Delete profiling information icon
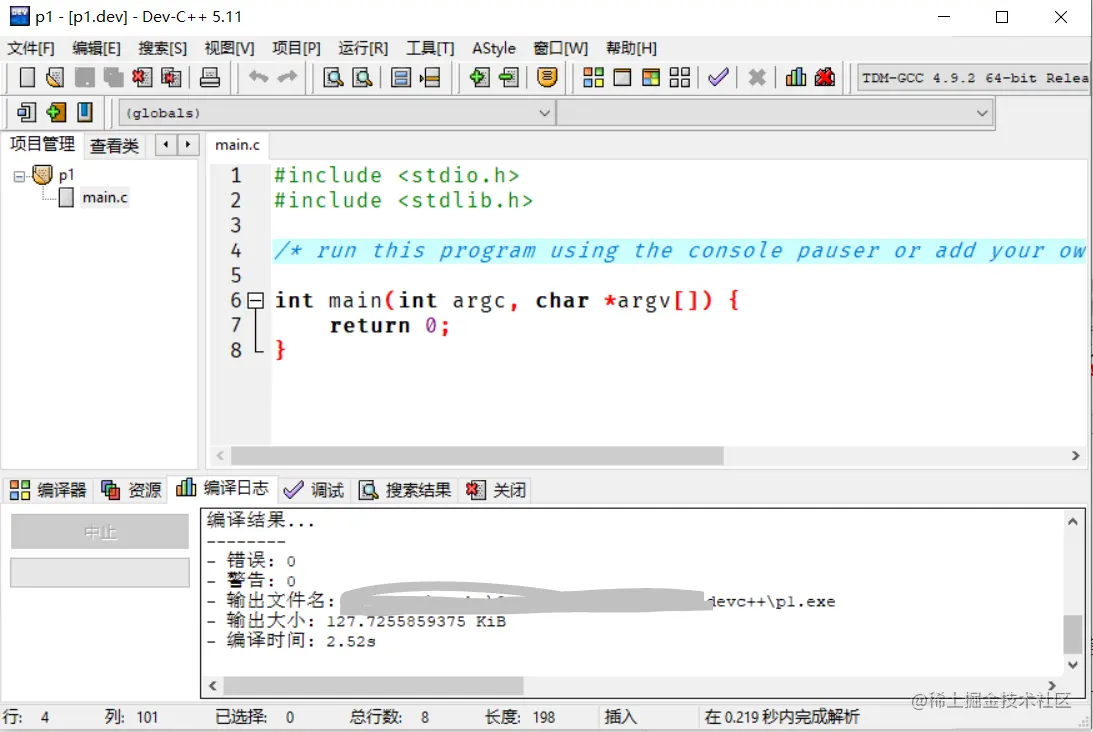 [x=825, y=77]
